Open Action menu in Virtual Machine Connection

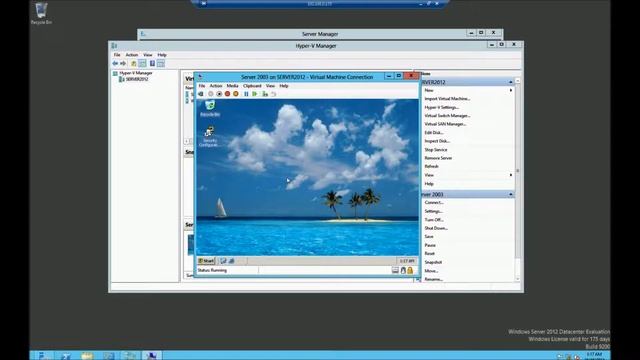click(216, 86)
